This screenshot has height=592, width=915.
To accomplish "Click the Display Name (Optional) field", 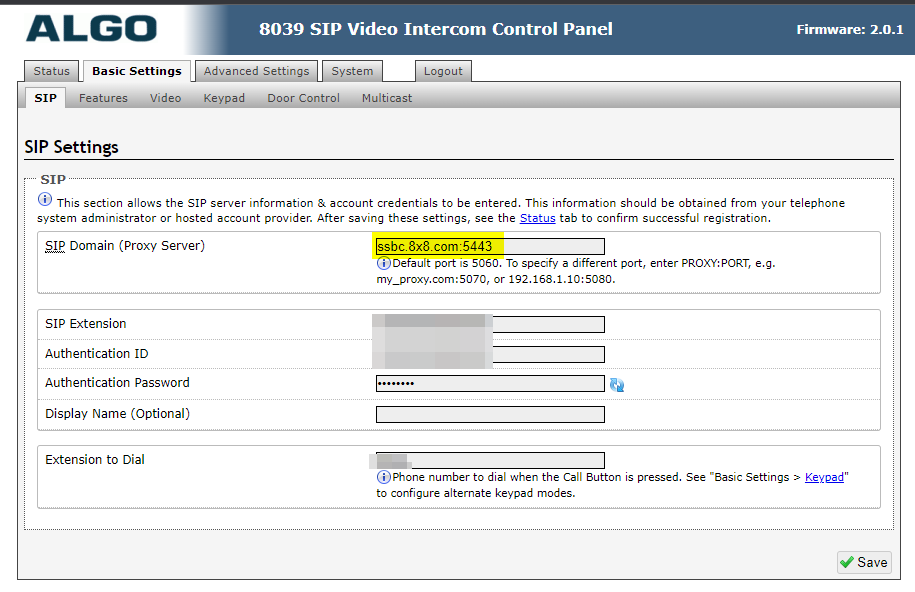I will tap(490, 415).
